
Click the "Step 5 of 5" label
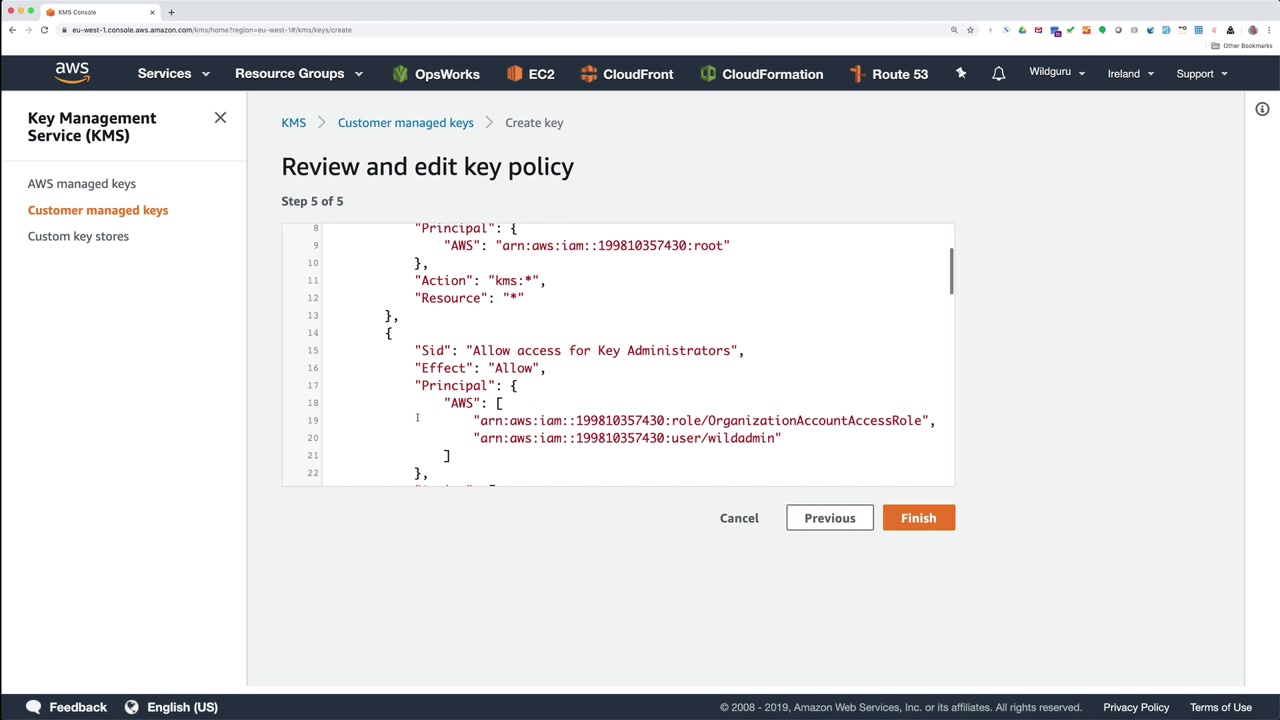tap(312, 201)
